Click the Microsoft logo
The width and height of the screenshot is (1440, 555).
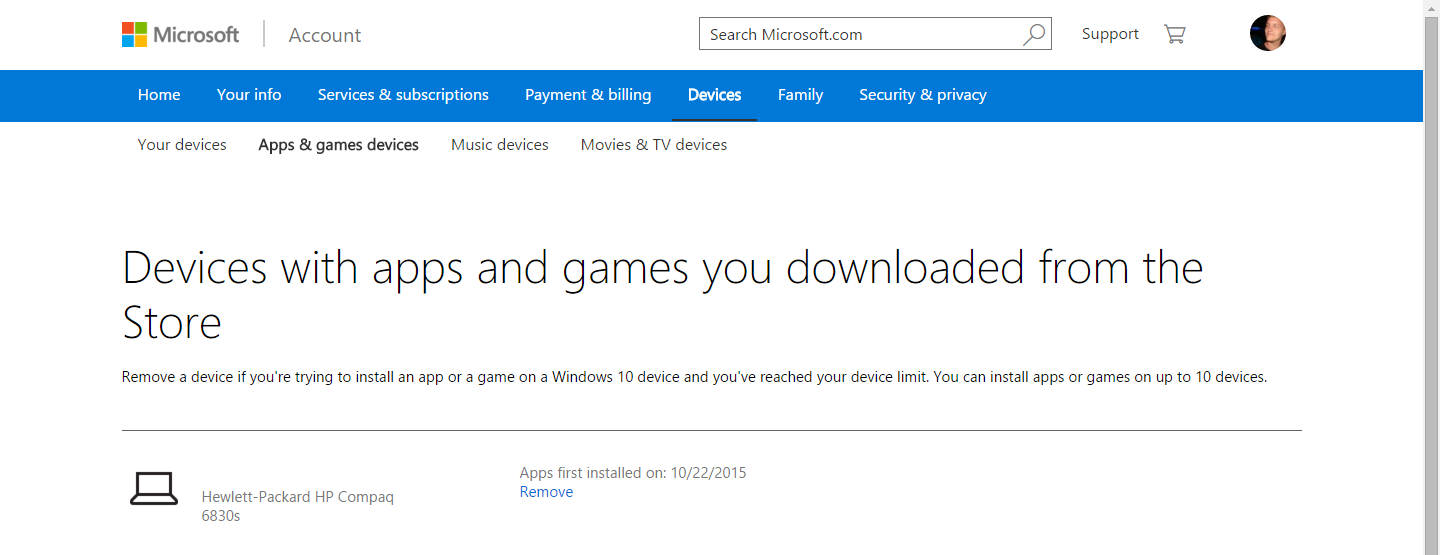(180, 35)
